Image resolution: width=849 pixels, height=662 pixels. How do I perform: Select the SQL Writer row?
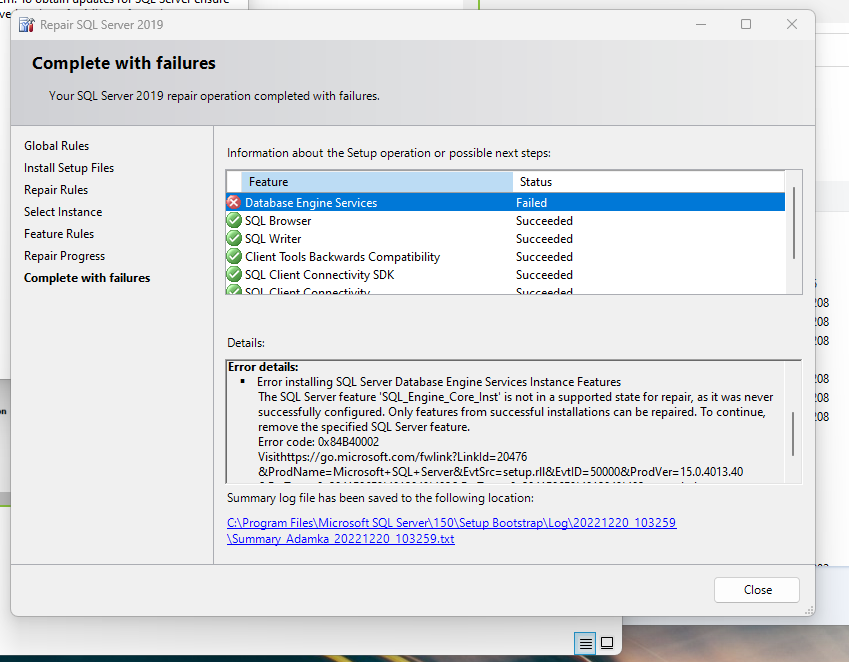click(x=505, y=238)
